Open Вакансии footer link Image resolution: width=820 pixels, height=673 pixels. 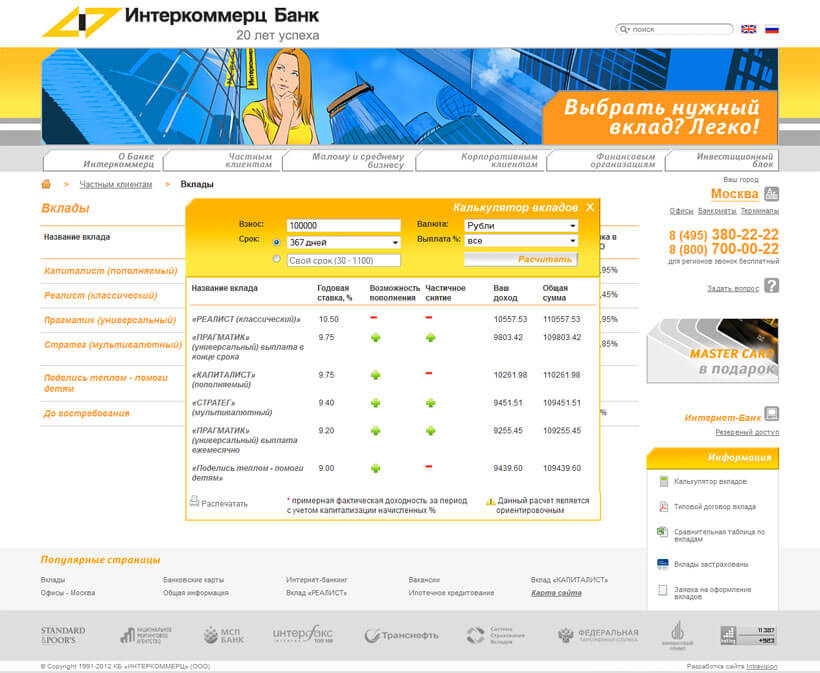(x=424, y=580)
